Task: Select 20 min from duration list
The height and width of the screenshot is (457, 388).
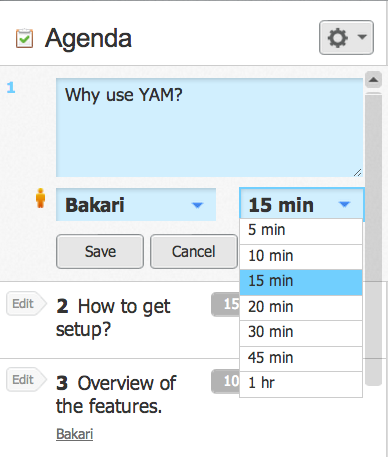Action: (x=301, y=308)
